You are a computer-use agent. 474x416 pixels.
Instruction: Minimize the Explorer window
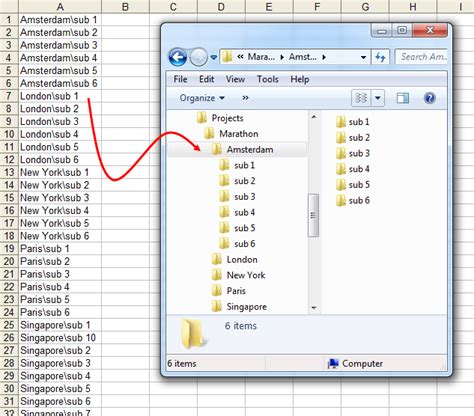[382, 31]
